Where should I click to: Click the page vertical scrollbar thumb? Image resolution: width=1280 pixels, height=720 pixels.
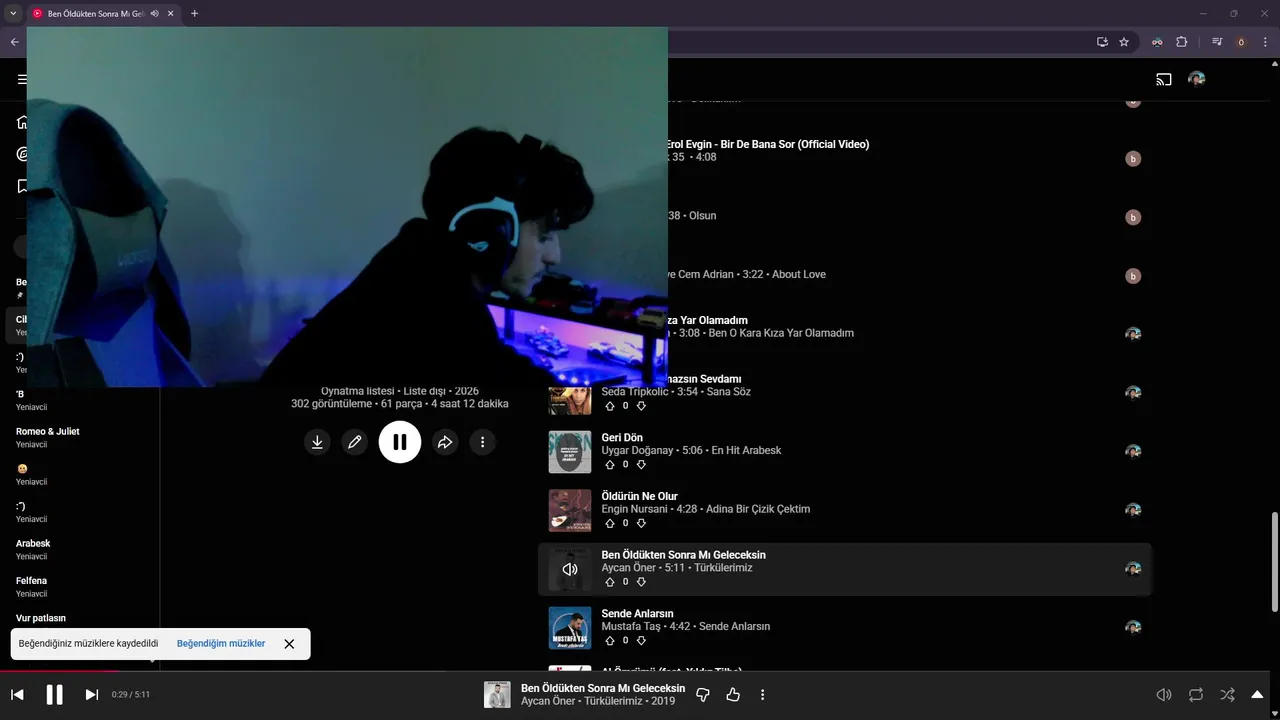[x=1274, y=560]
